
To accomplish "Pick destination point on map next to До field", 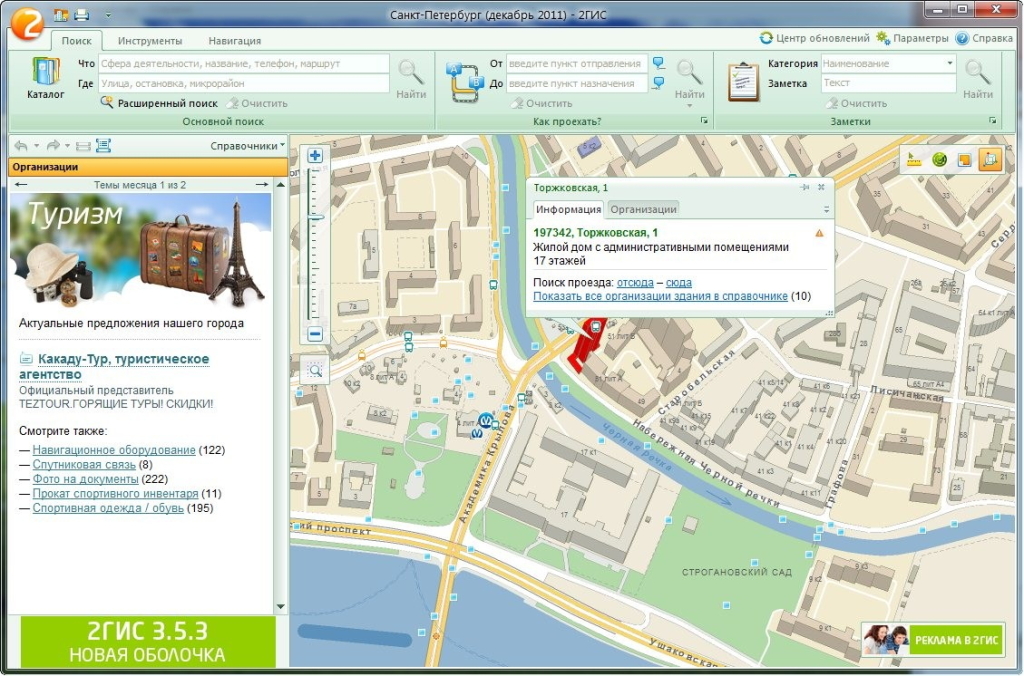I will pos(658,83).
